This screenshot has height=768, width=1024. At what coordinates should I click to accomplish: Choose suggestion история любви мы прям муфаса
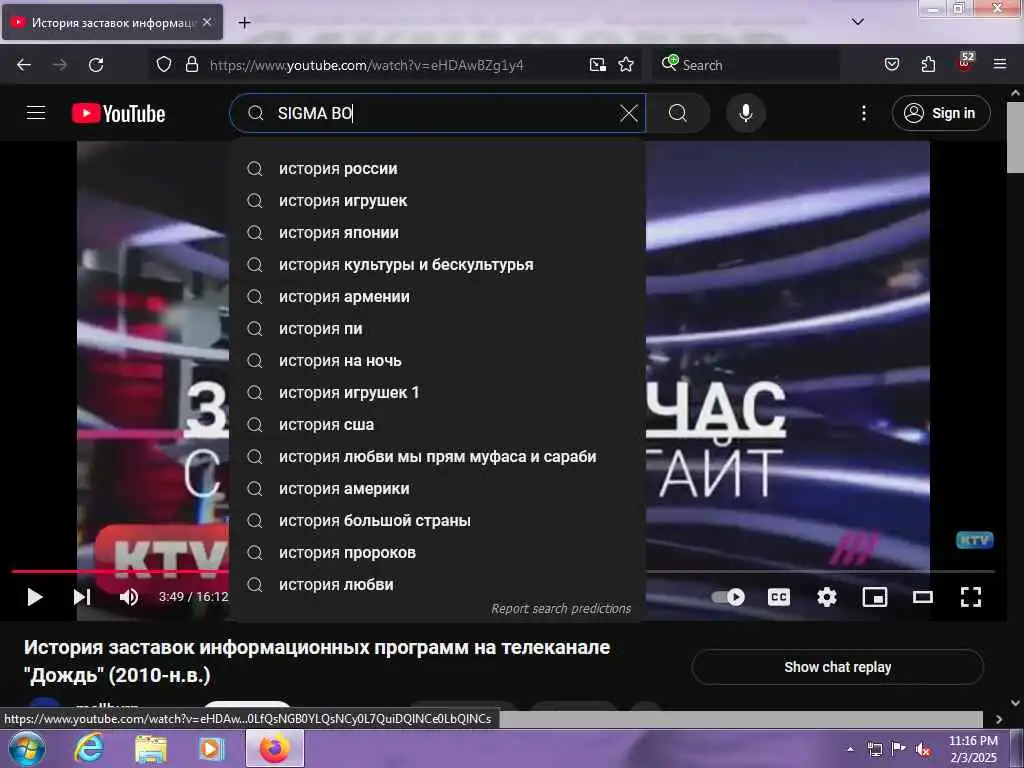(438, 456)
